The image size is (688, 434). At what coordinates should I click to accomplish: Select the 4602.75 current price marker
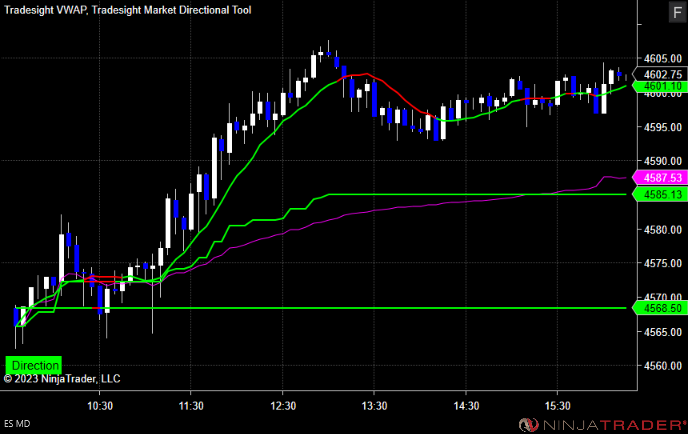[659, 74]
